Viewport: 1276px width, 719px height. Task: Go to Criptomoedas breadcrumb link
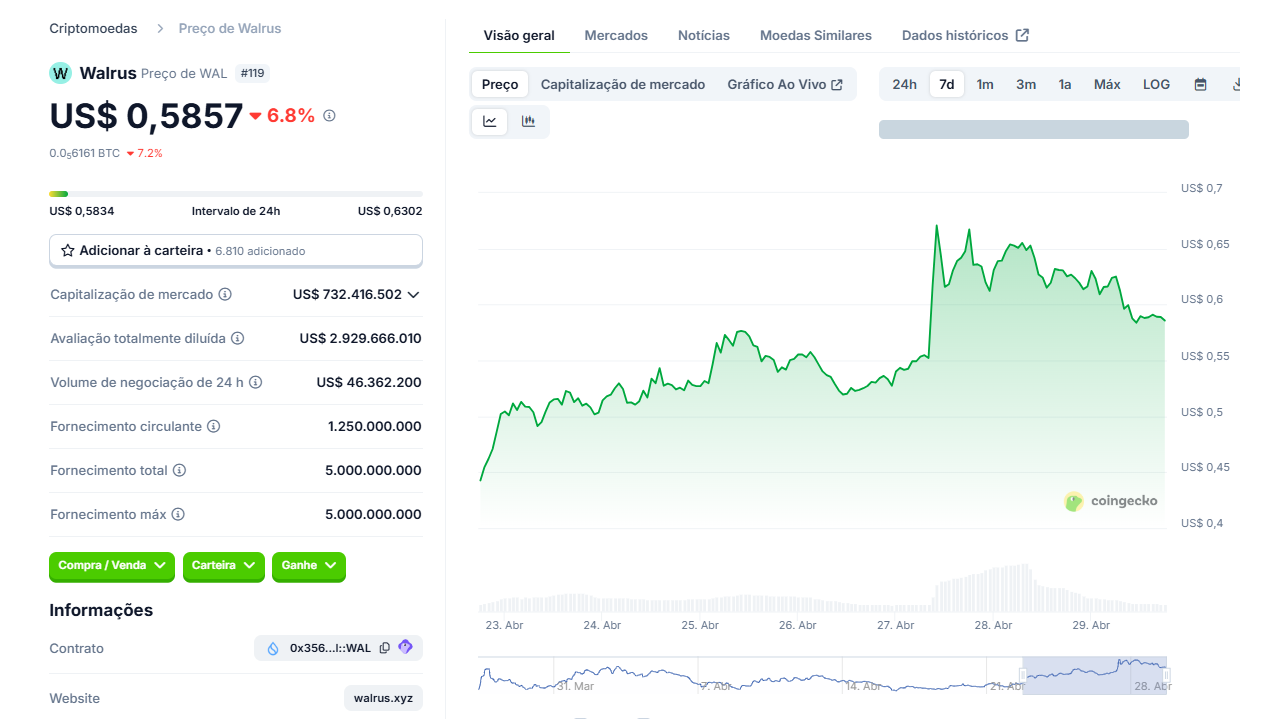[x=93, y=29]
